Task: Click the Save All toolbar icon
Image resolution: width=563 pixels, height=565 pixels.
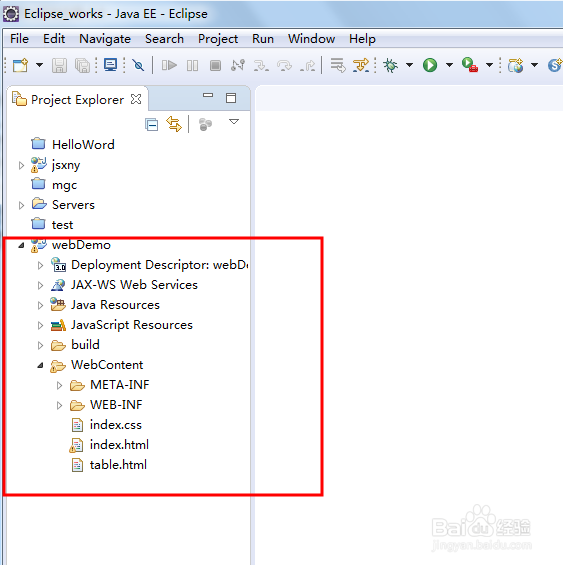Action: pyautogui.click(x=83, y=66)
